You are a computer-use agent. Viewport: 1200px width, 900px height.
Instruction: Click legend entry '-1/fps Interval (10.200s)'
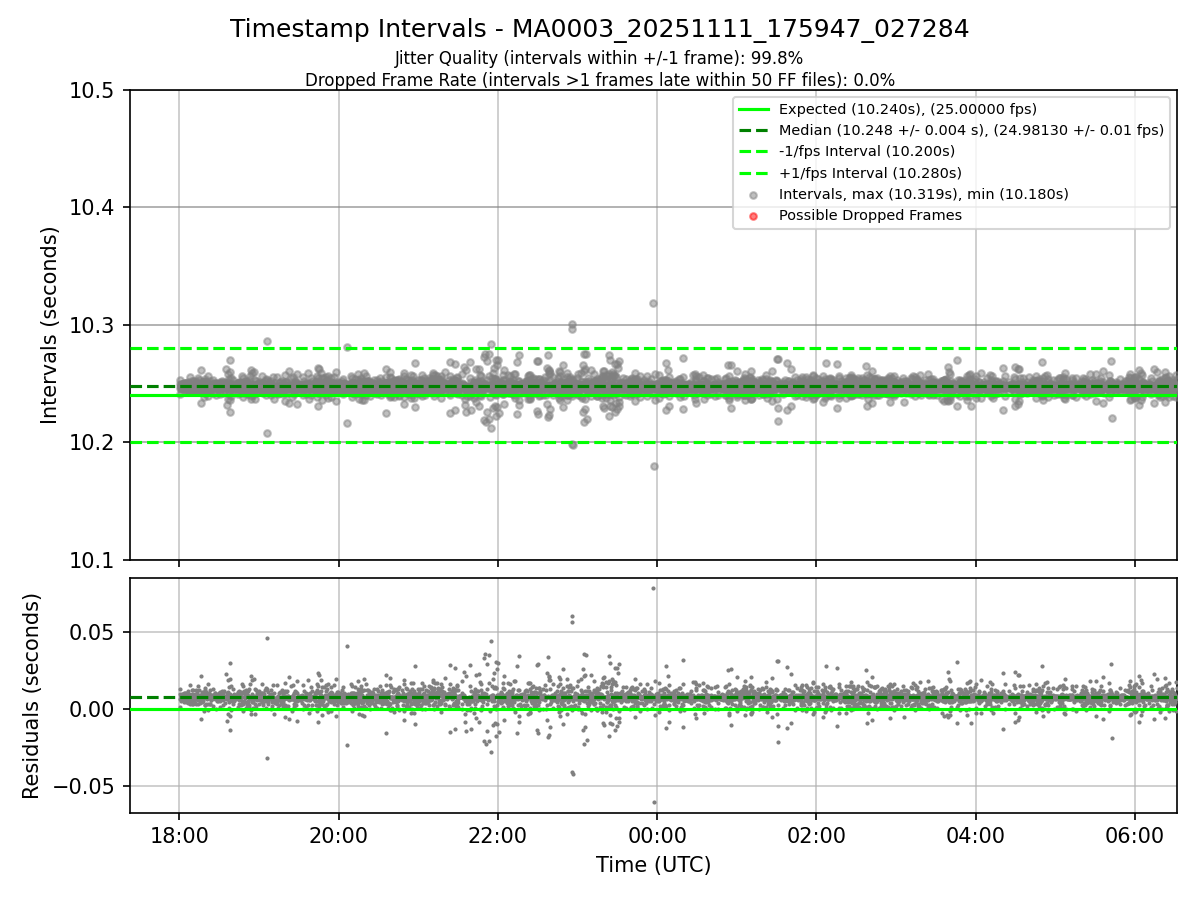[x=867, y=151]
